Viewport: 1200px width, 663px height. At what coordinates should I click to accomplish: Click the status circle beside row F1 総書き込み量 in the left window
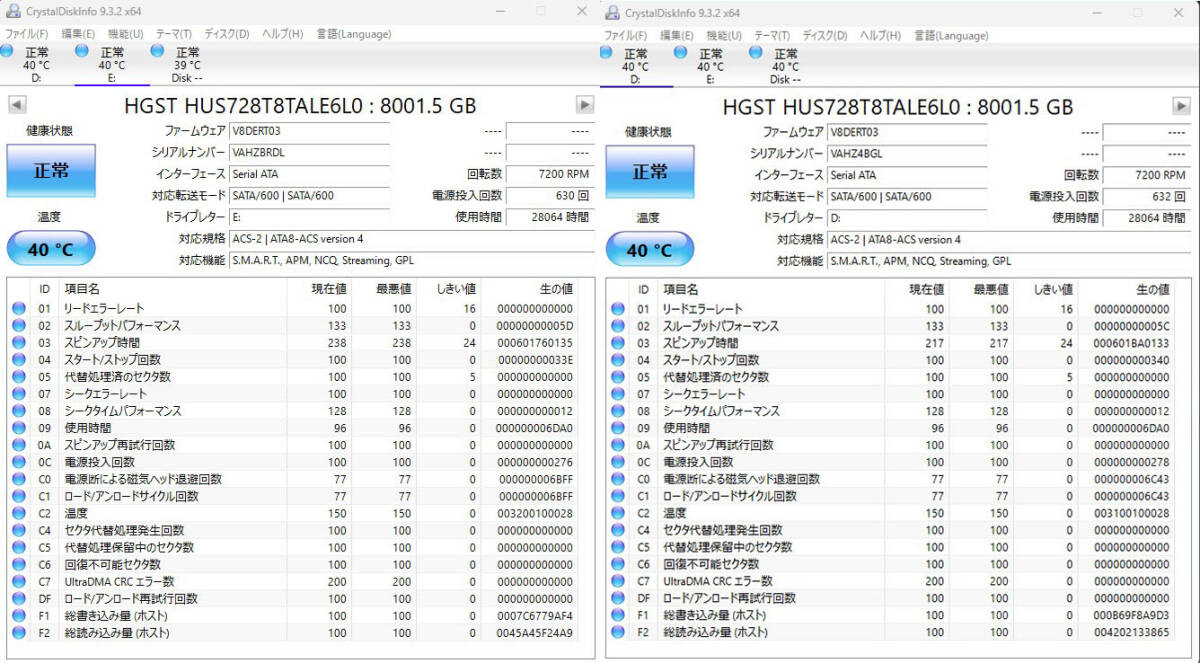pos(18,616)
